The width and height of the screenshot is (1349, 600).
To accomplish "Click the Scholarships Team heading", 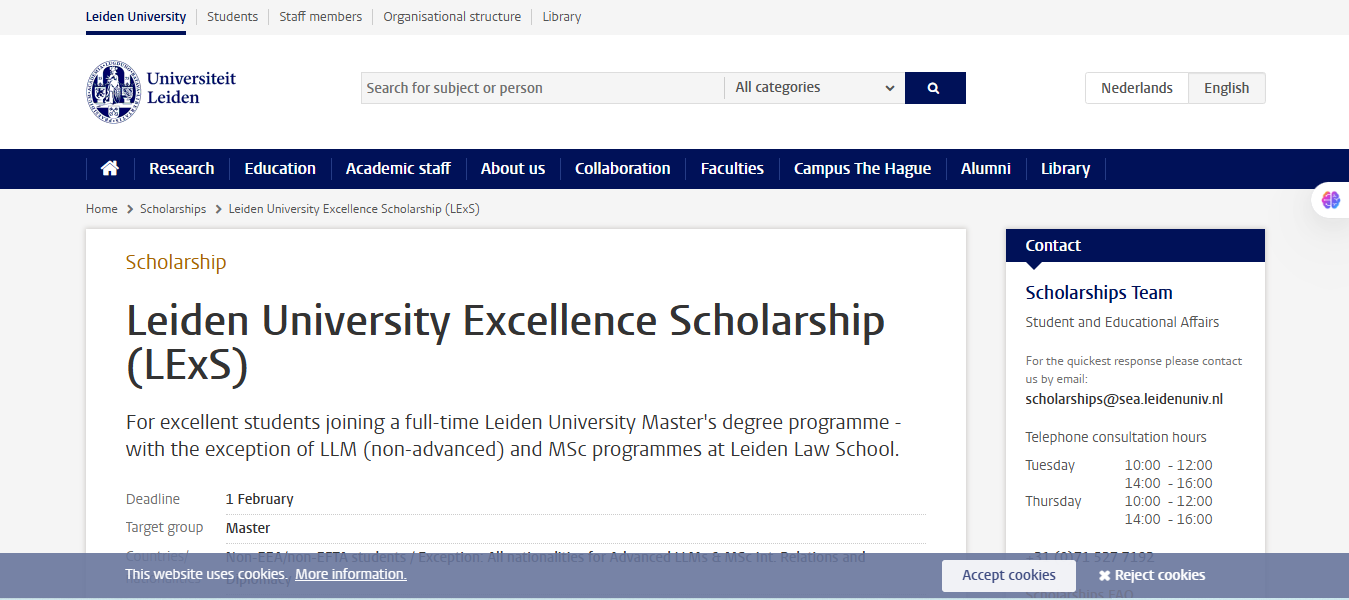I will (1099, 293).
